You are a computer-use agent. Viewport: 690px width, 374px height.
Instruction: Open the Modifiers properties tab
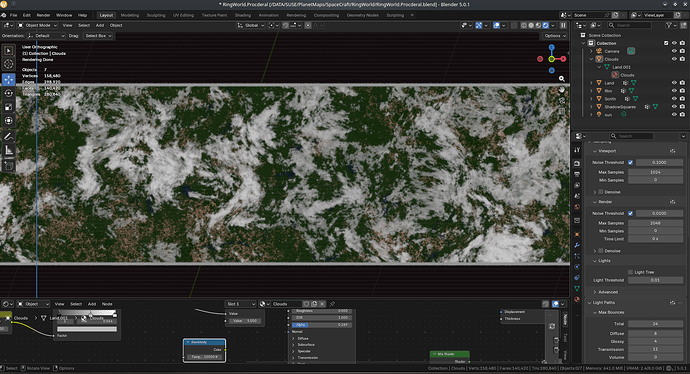tap(577, 245)
